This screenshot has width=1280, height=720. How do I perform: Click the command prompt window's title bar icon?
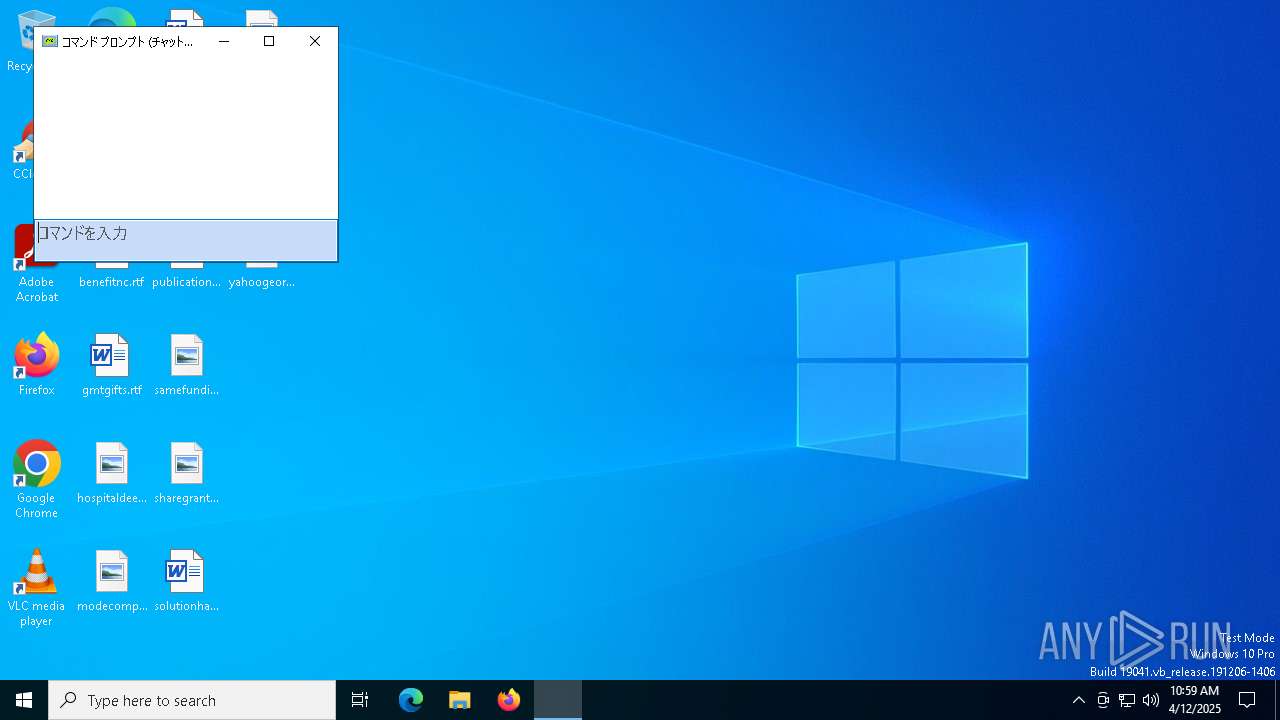pos(50,41)
